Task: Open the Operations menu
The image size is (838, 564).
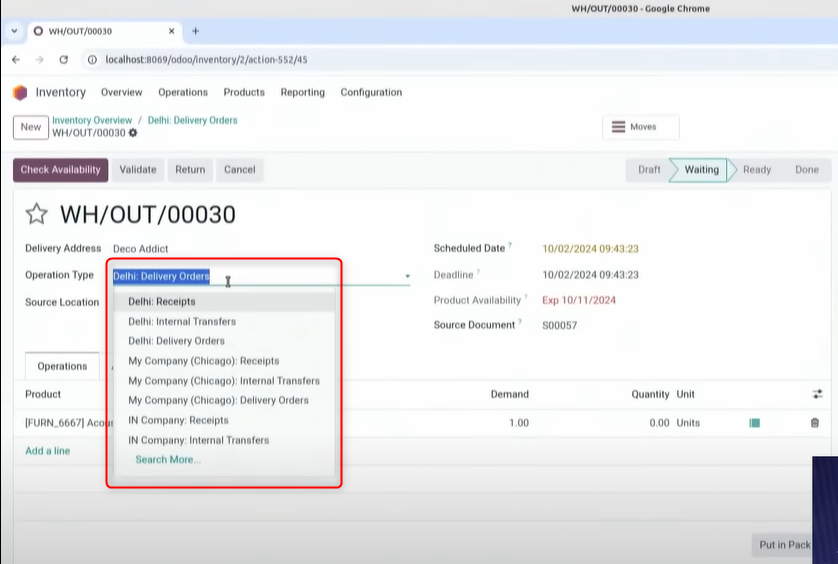Action: tap(183, 92)
